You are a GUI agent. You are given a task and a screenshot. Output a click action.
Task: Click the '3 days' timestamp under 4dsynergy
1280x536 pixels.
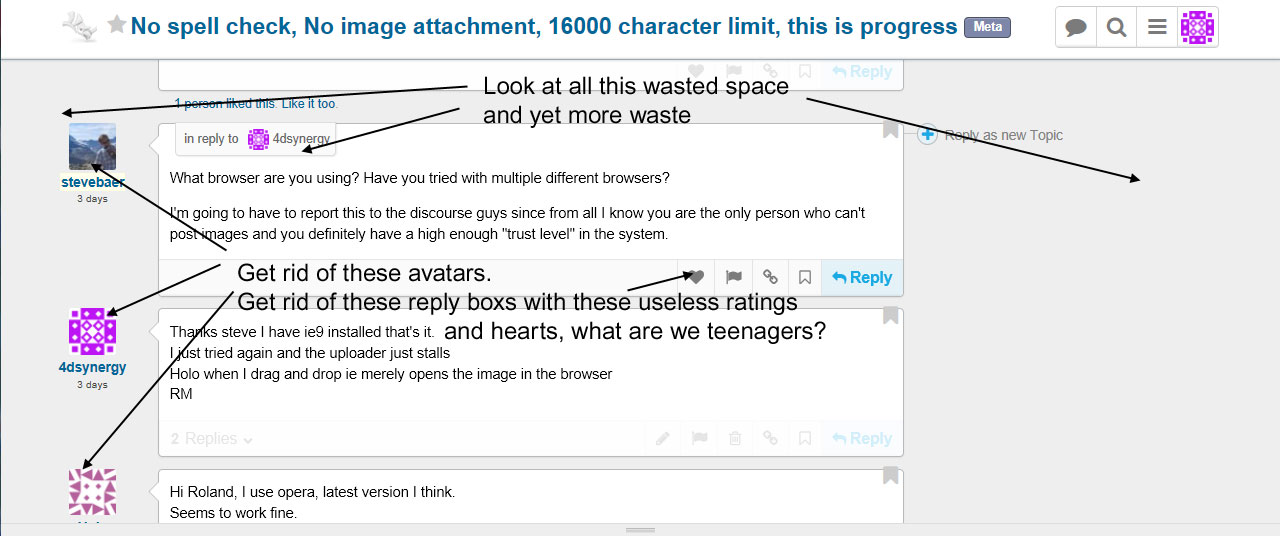[92, 384]
